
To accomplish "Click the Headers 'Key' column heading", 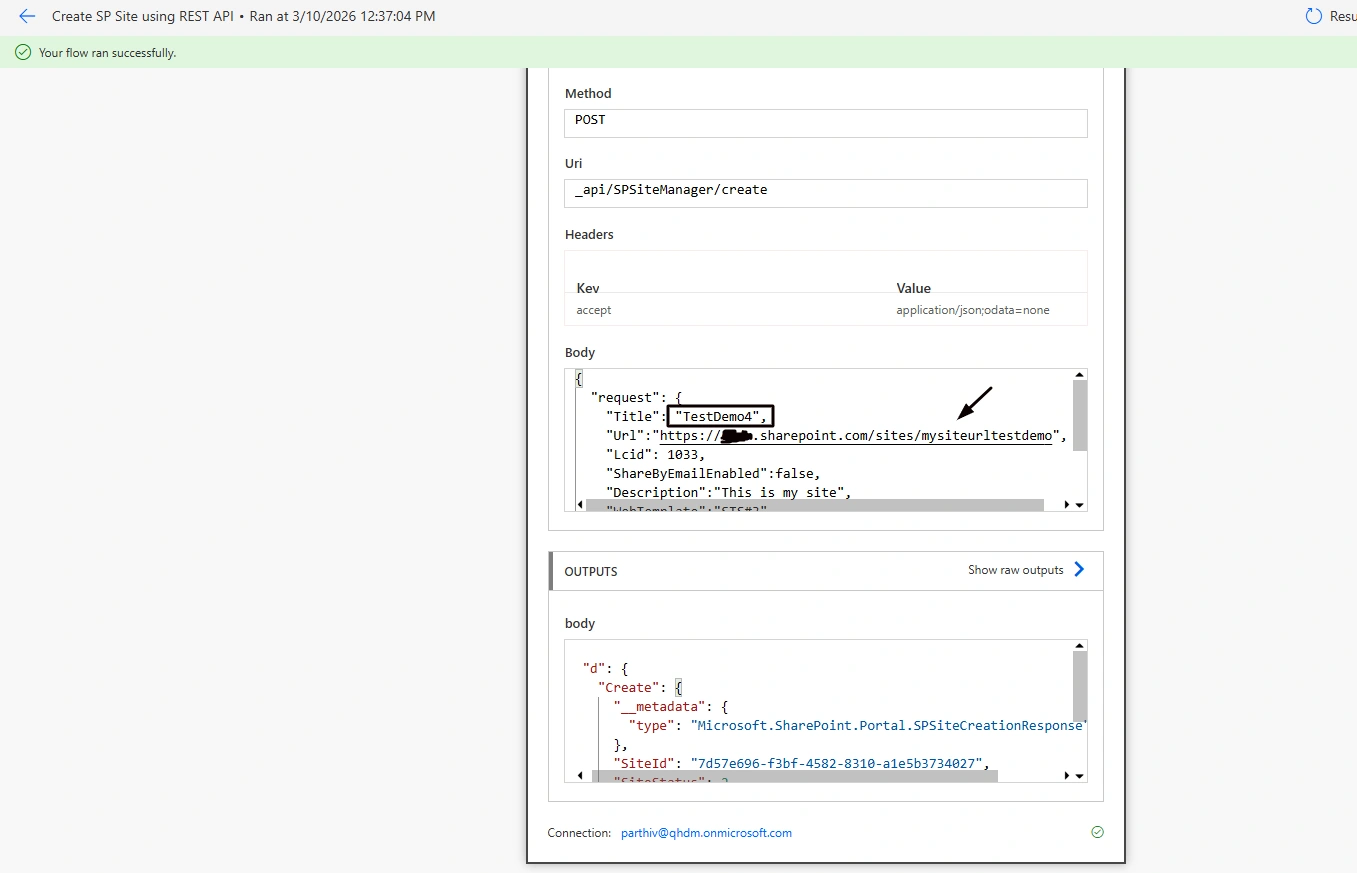I will point(588,288).
